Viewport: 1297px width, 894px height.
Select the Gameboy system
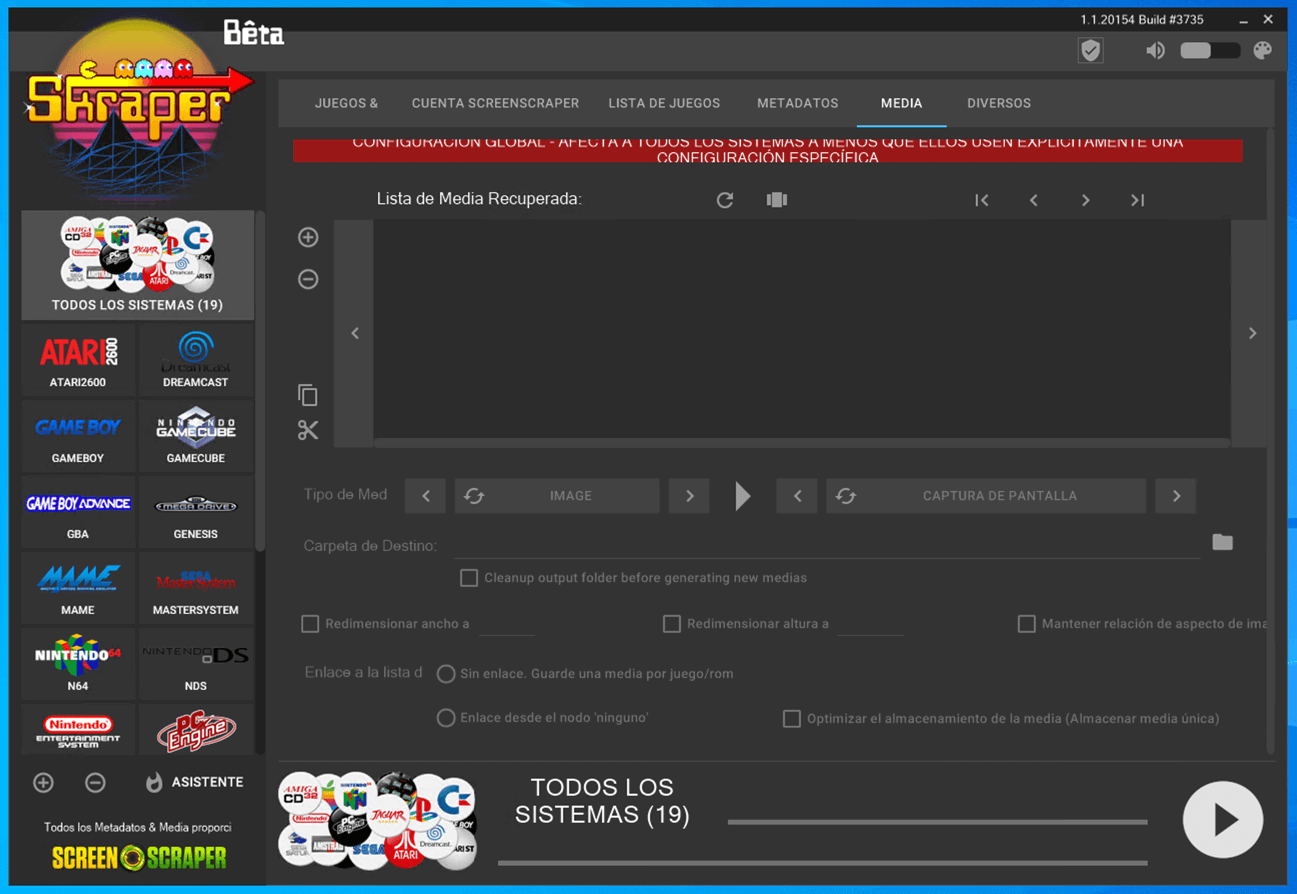[78, 437]
